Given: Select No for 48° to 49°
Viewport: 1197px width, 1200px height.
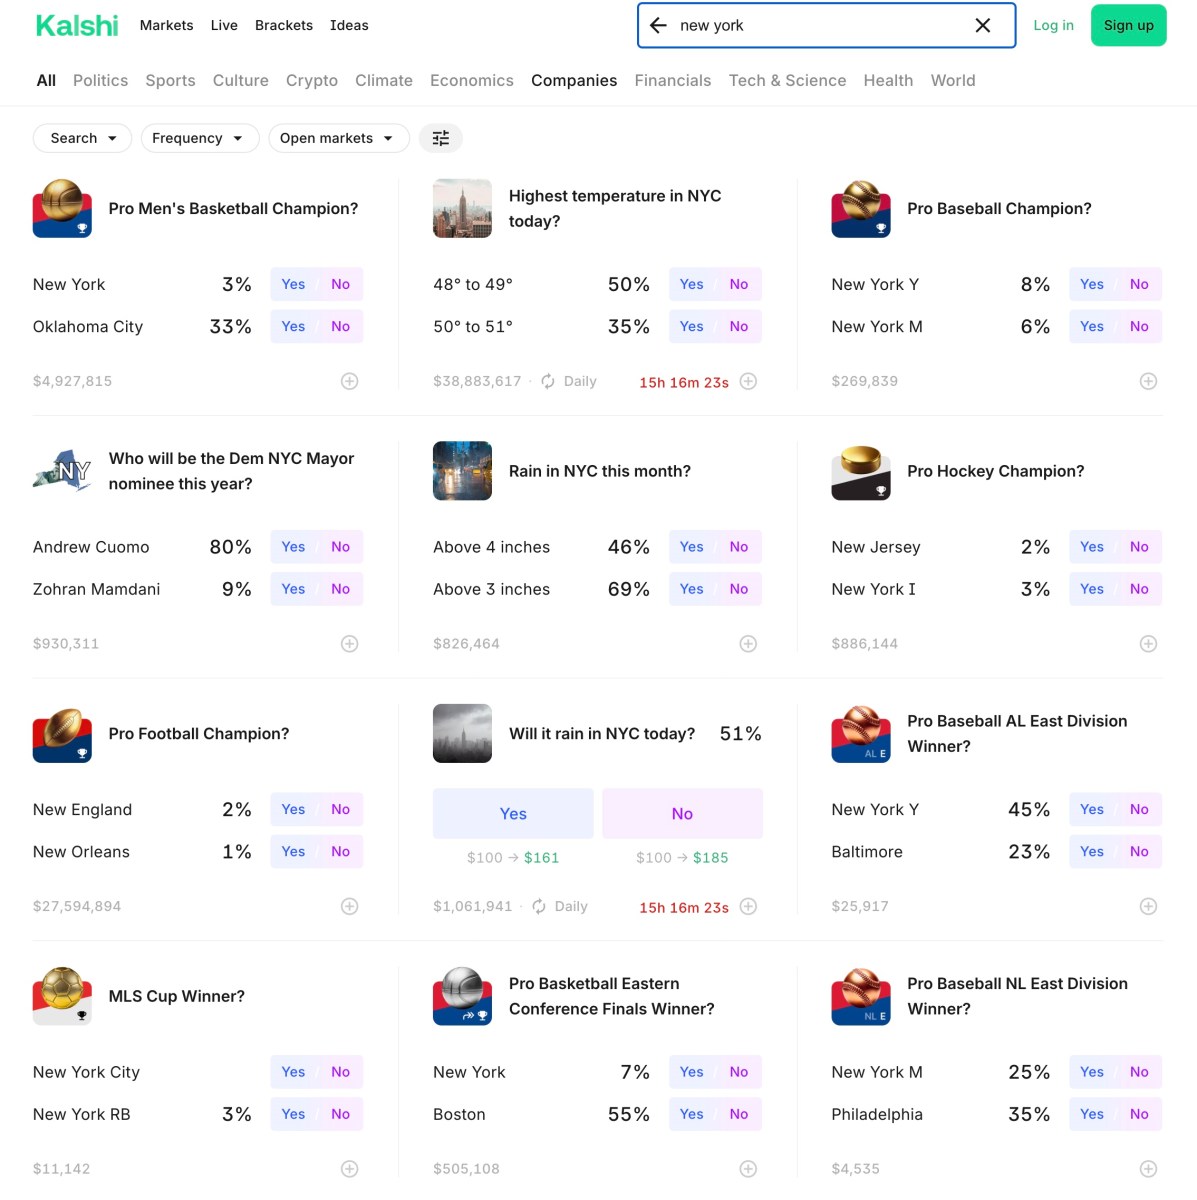Looking at the screenshot, I should [739, 284].
